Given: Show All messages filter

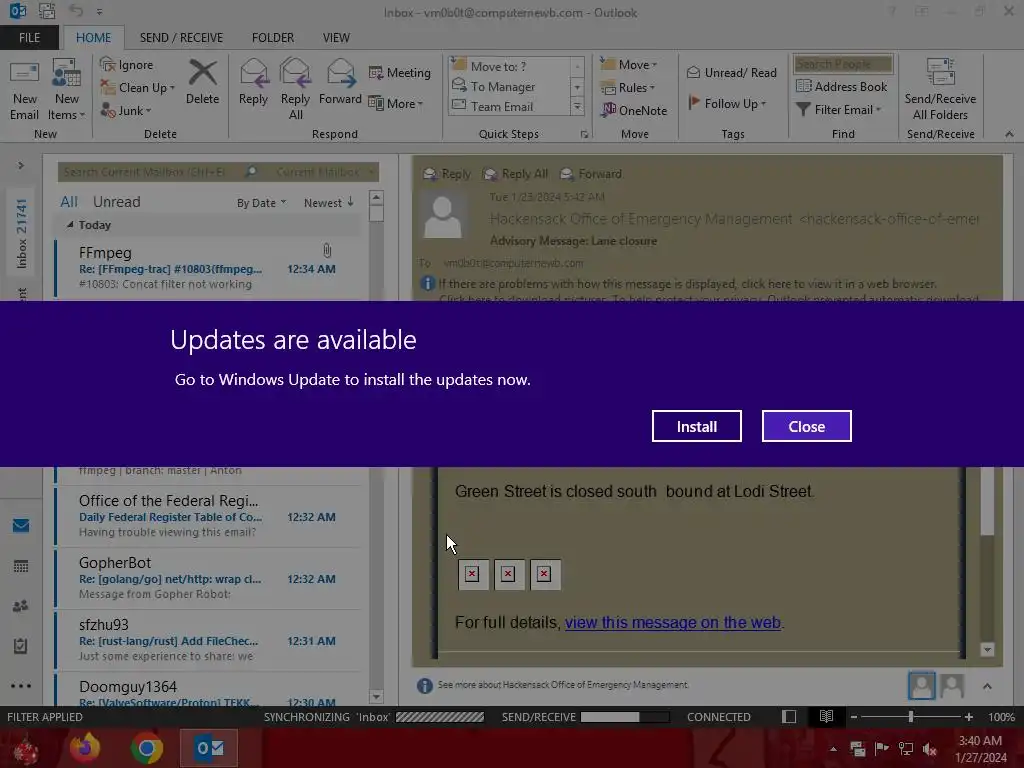Looking at the screenshot, I should pyautogui.click(x=69, y=202).
